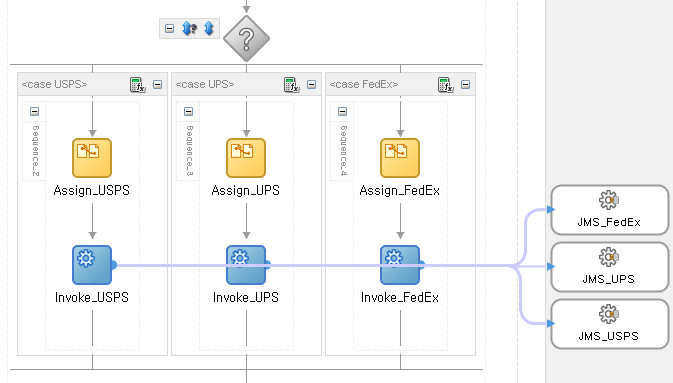Viewport: 673px width, 383px height.
Task: Click the Assign_USPS text label
Action: (92, 191)
